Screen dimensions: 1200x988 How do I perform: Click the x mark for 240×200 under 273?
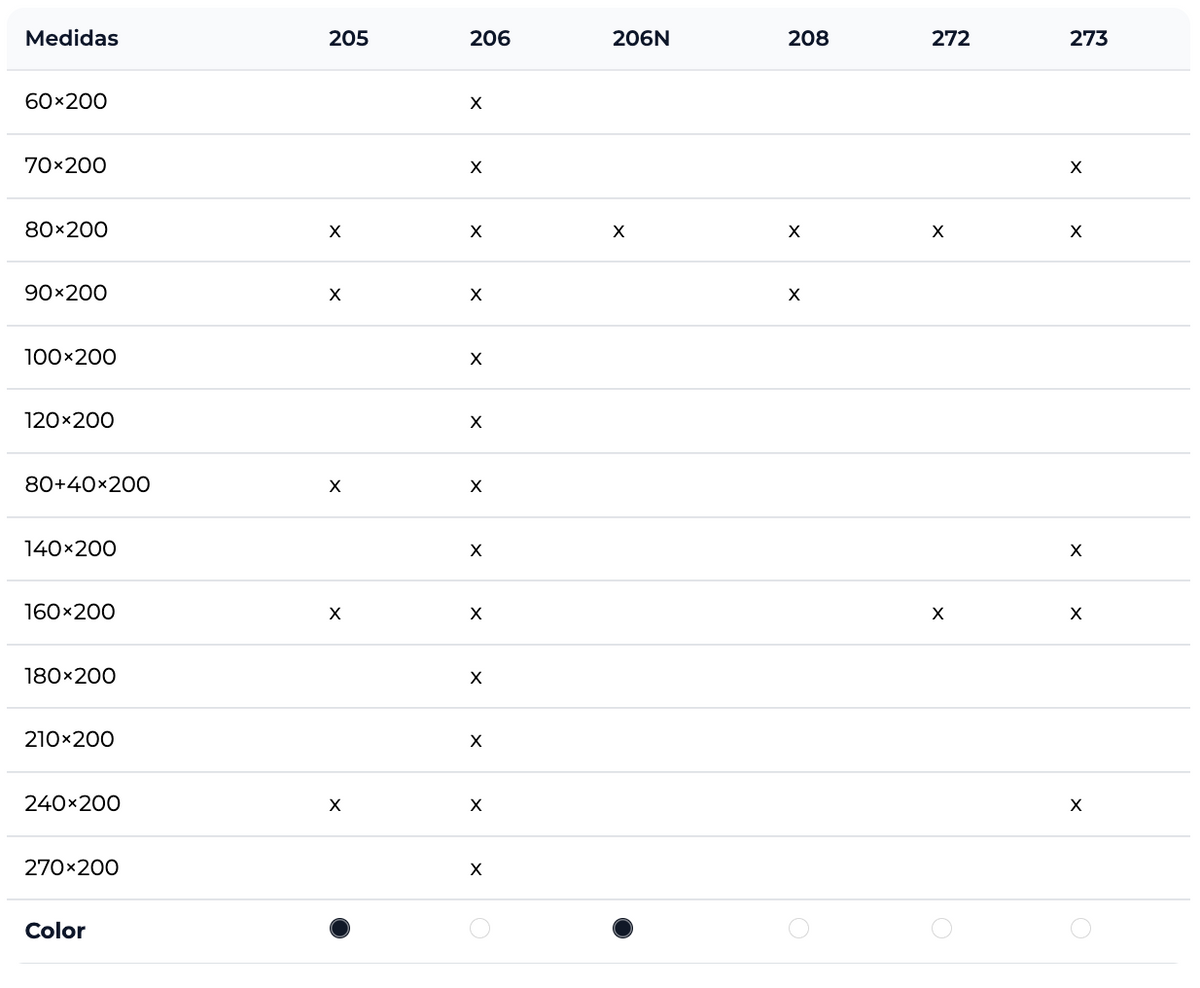point(1076,804)
